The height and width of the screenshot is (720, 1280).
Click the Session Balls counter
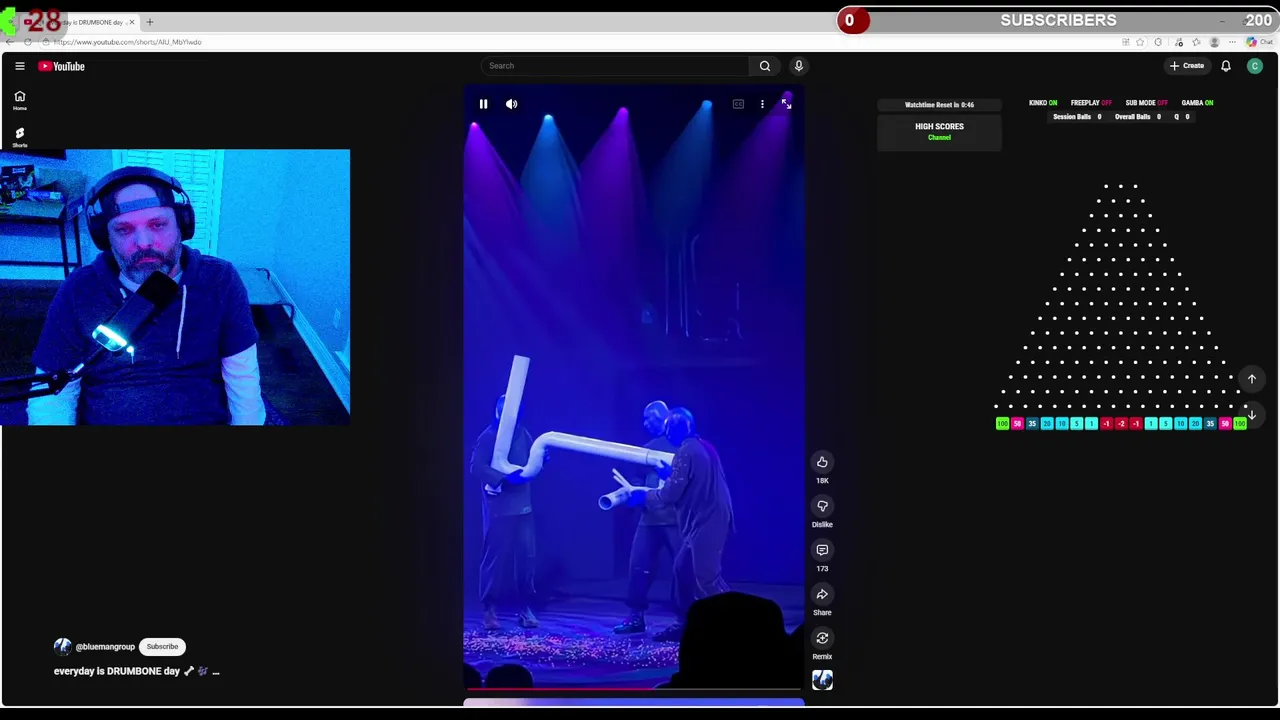point(1077,117)
